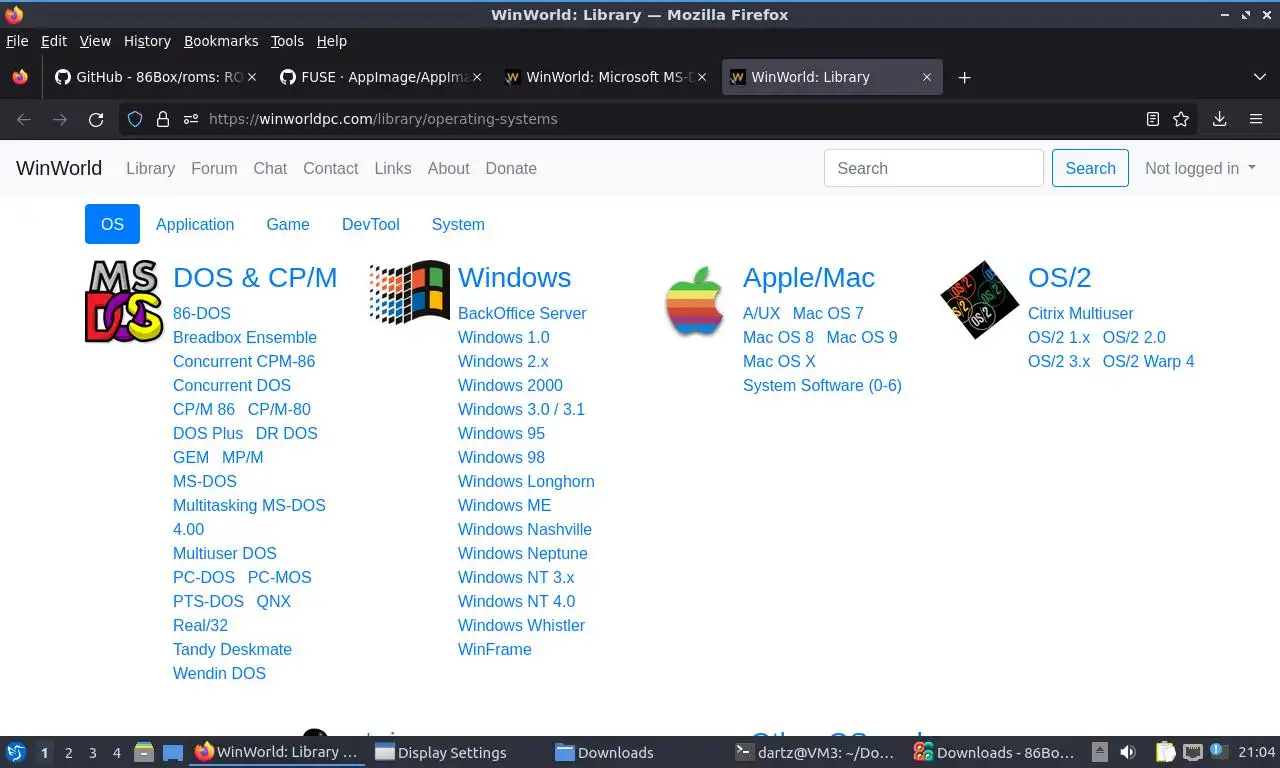Screen dimensions: 1280x768
Task: Open the Tandy Deskmate link
Action: [x=232, y=649]
